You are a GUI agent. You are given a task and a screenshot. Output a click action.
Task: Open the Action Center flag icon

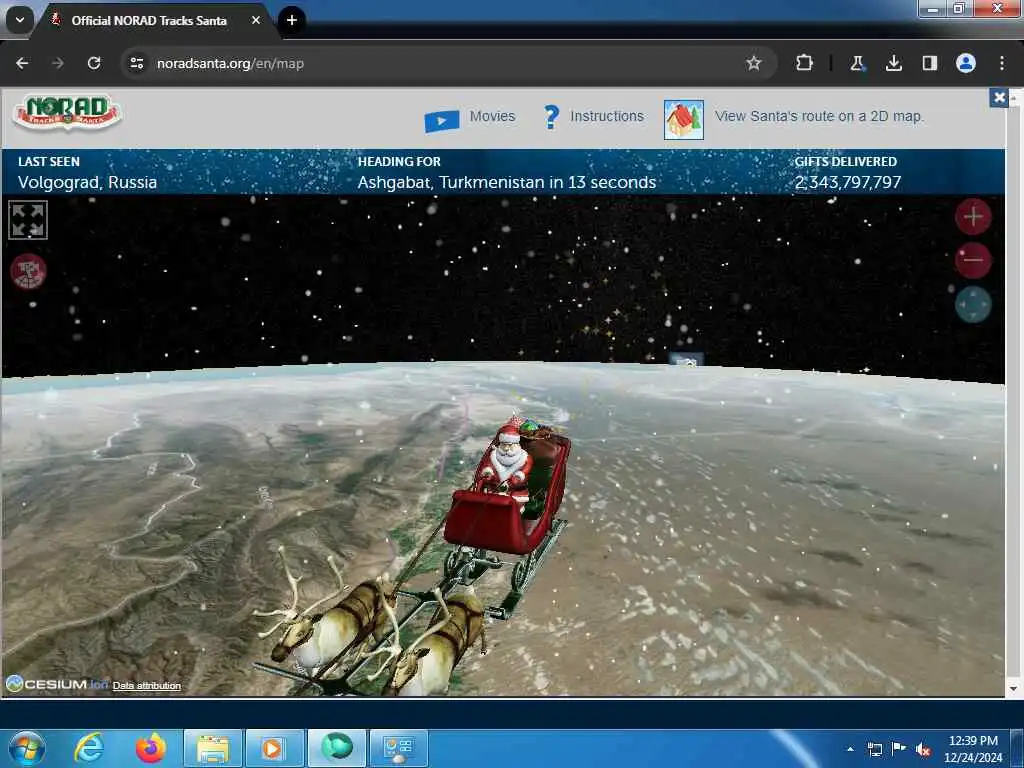tap(899, 749)
